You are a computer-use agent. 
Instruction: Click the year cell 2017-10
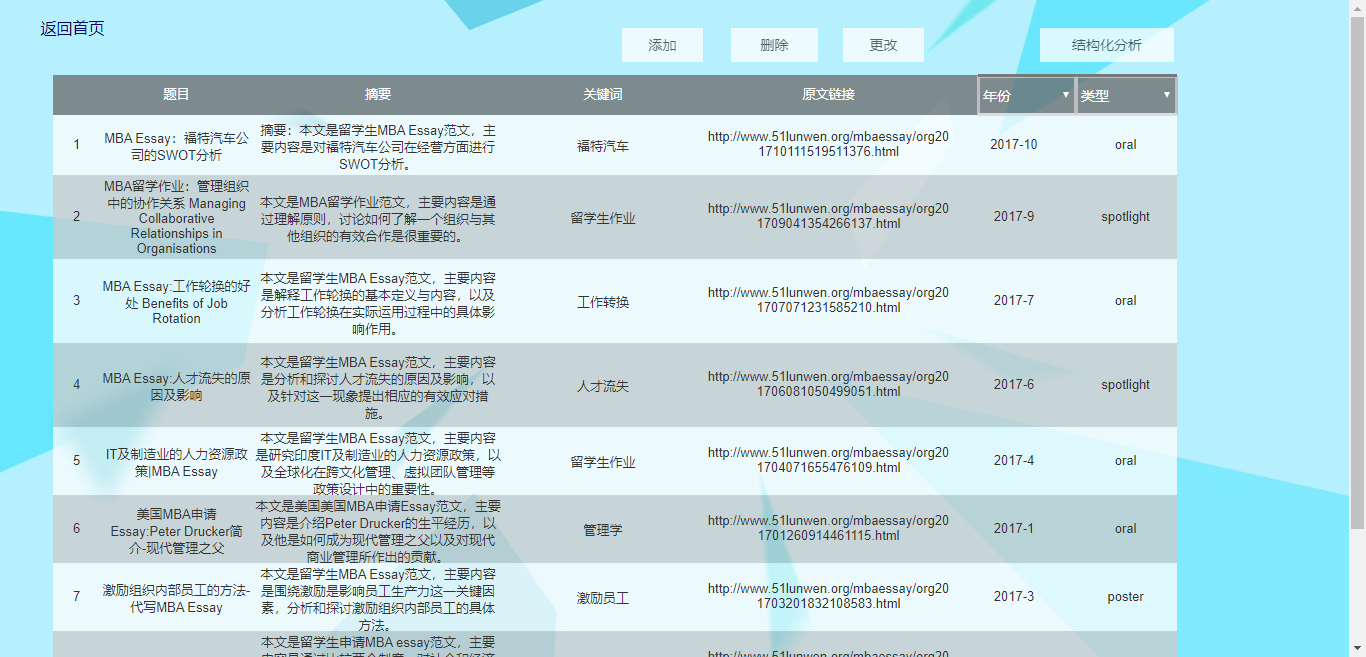[1014, 144]
